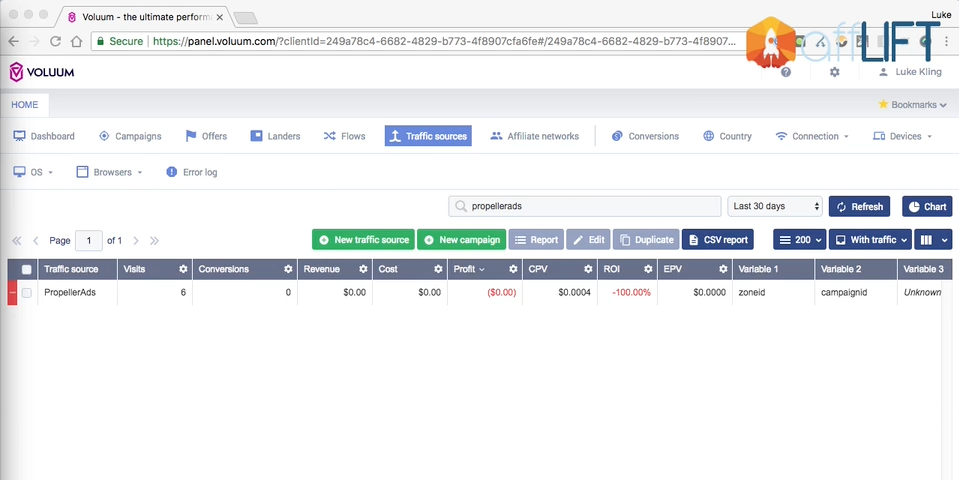The height and width of the screenshot is (480, 959).
Task: Open the Luke Kling account menu
Action: (x=909, y=72)
